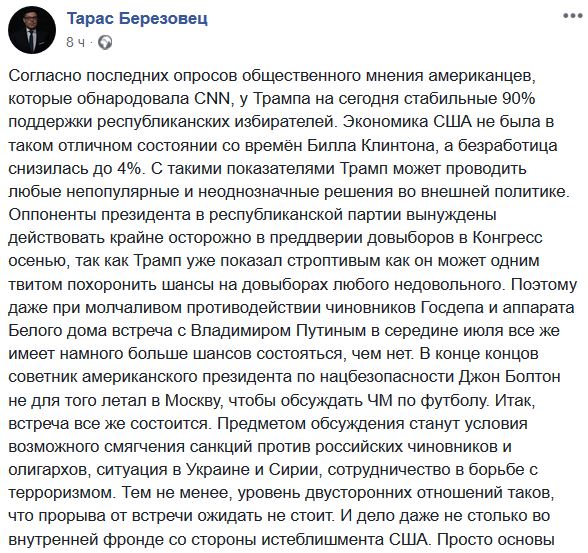The image size is (588, 553).
Task: Open the post's 8 ч timestamp link
Action: click(75, 42)
